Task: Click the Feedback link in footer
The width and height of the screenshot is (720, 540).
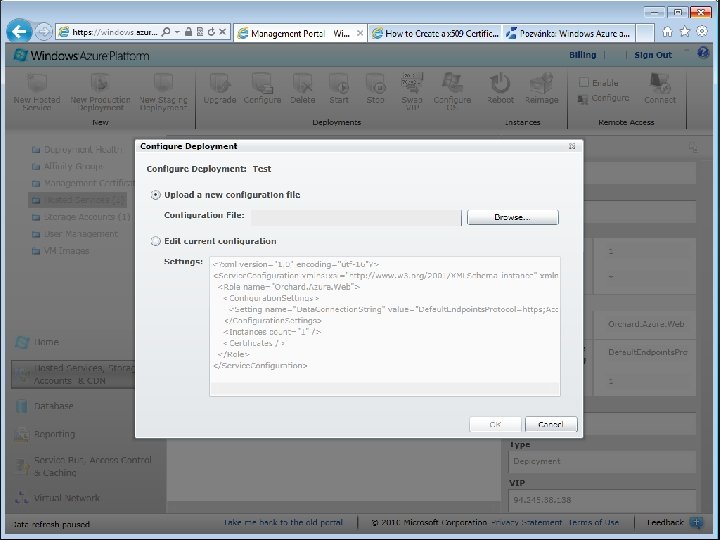Action: click(x=665, y=523)
